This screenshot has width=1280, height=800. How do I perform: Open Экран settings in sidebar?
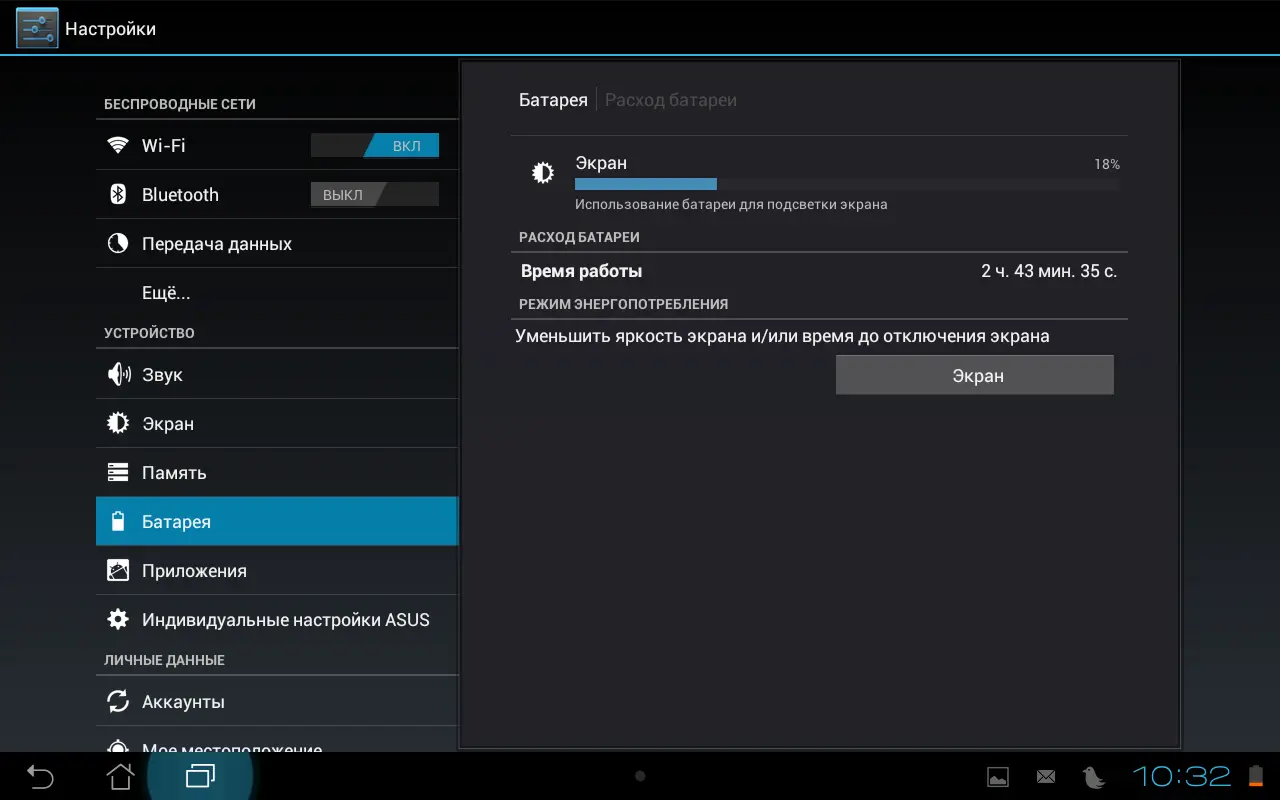[277, 424]
